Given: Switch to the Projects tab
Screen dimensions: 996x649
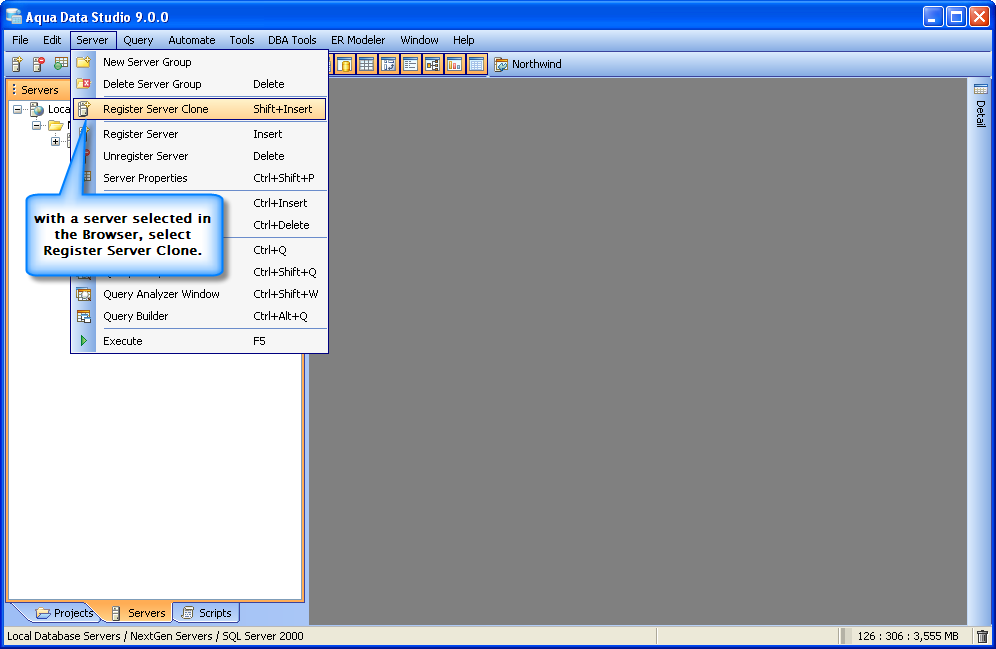Looking at the screenshot, I should 65,613.
